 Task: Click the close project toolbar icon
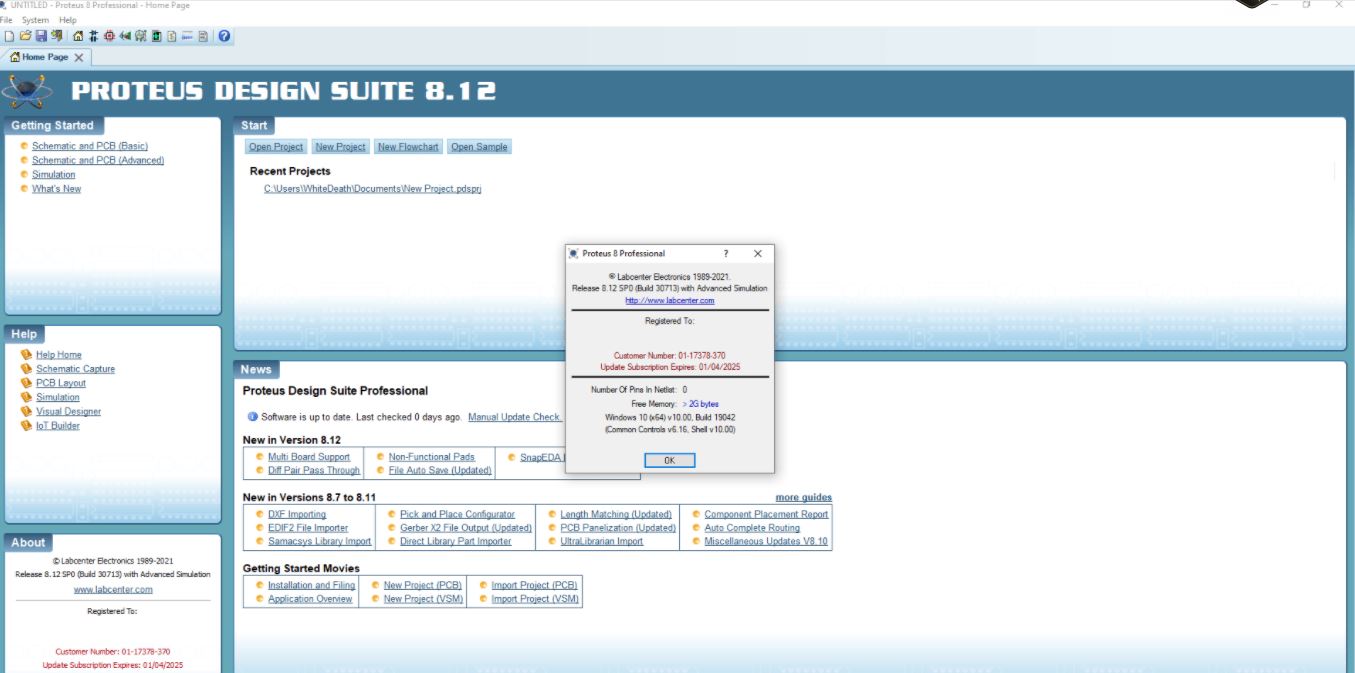coord(57,36)
